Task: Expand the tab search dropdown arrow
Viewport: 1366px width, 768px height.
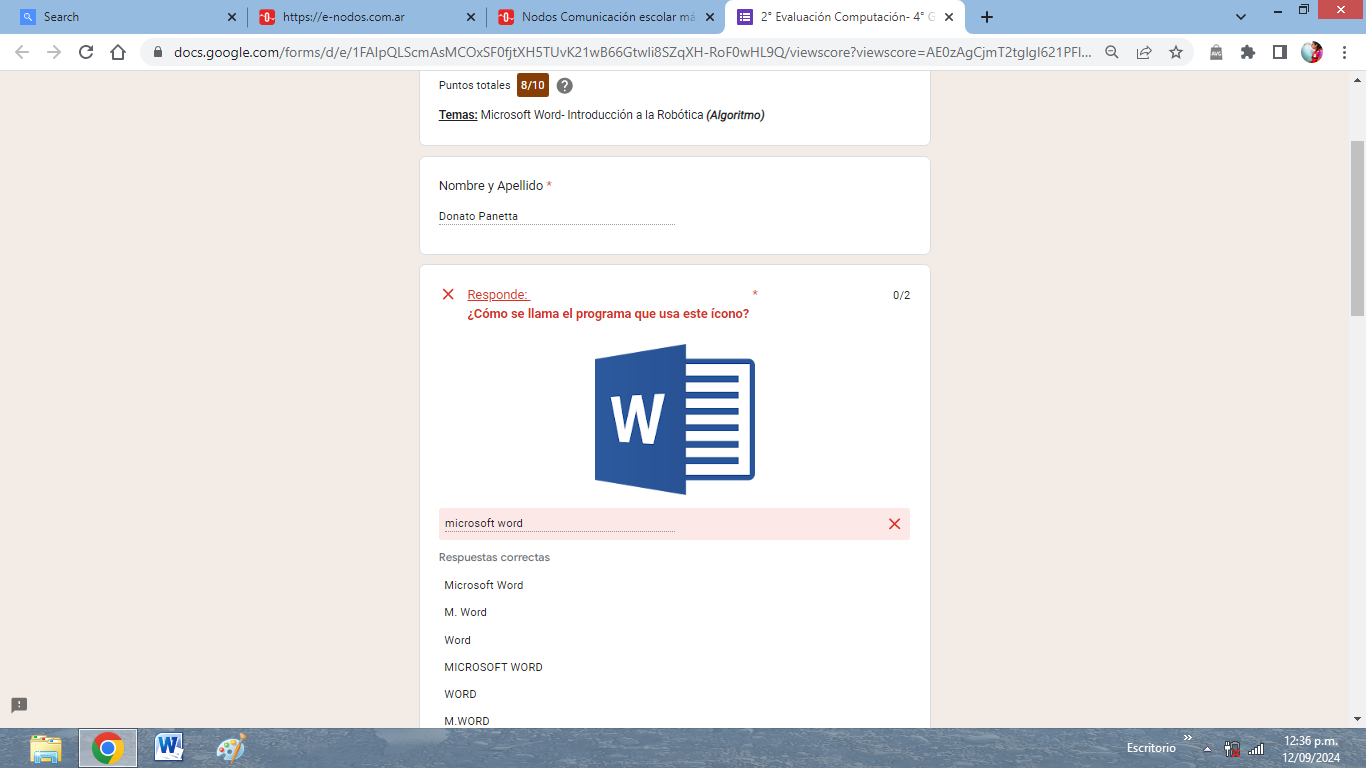Action: coord(1241,17)
